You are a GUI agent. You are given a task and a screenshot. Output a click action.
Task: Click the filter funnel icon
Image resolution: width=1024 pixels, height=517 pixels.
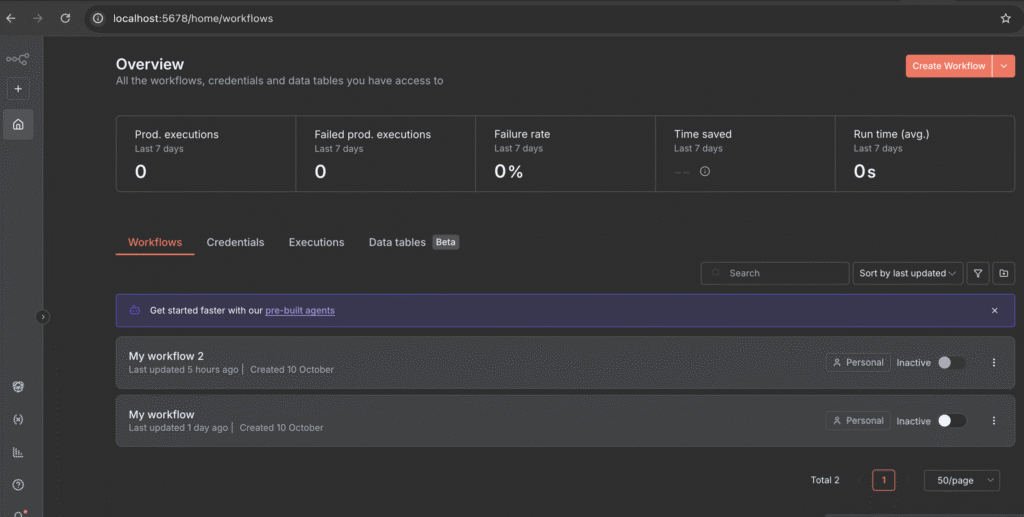pyautogui.click(x=978, y=273)
